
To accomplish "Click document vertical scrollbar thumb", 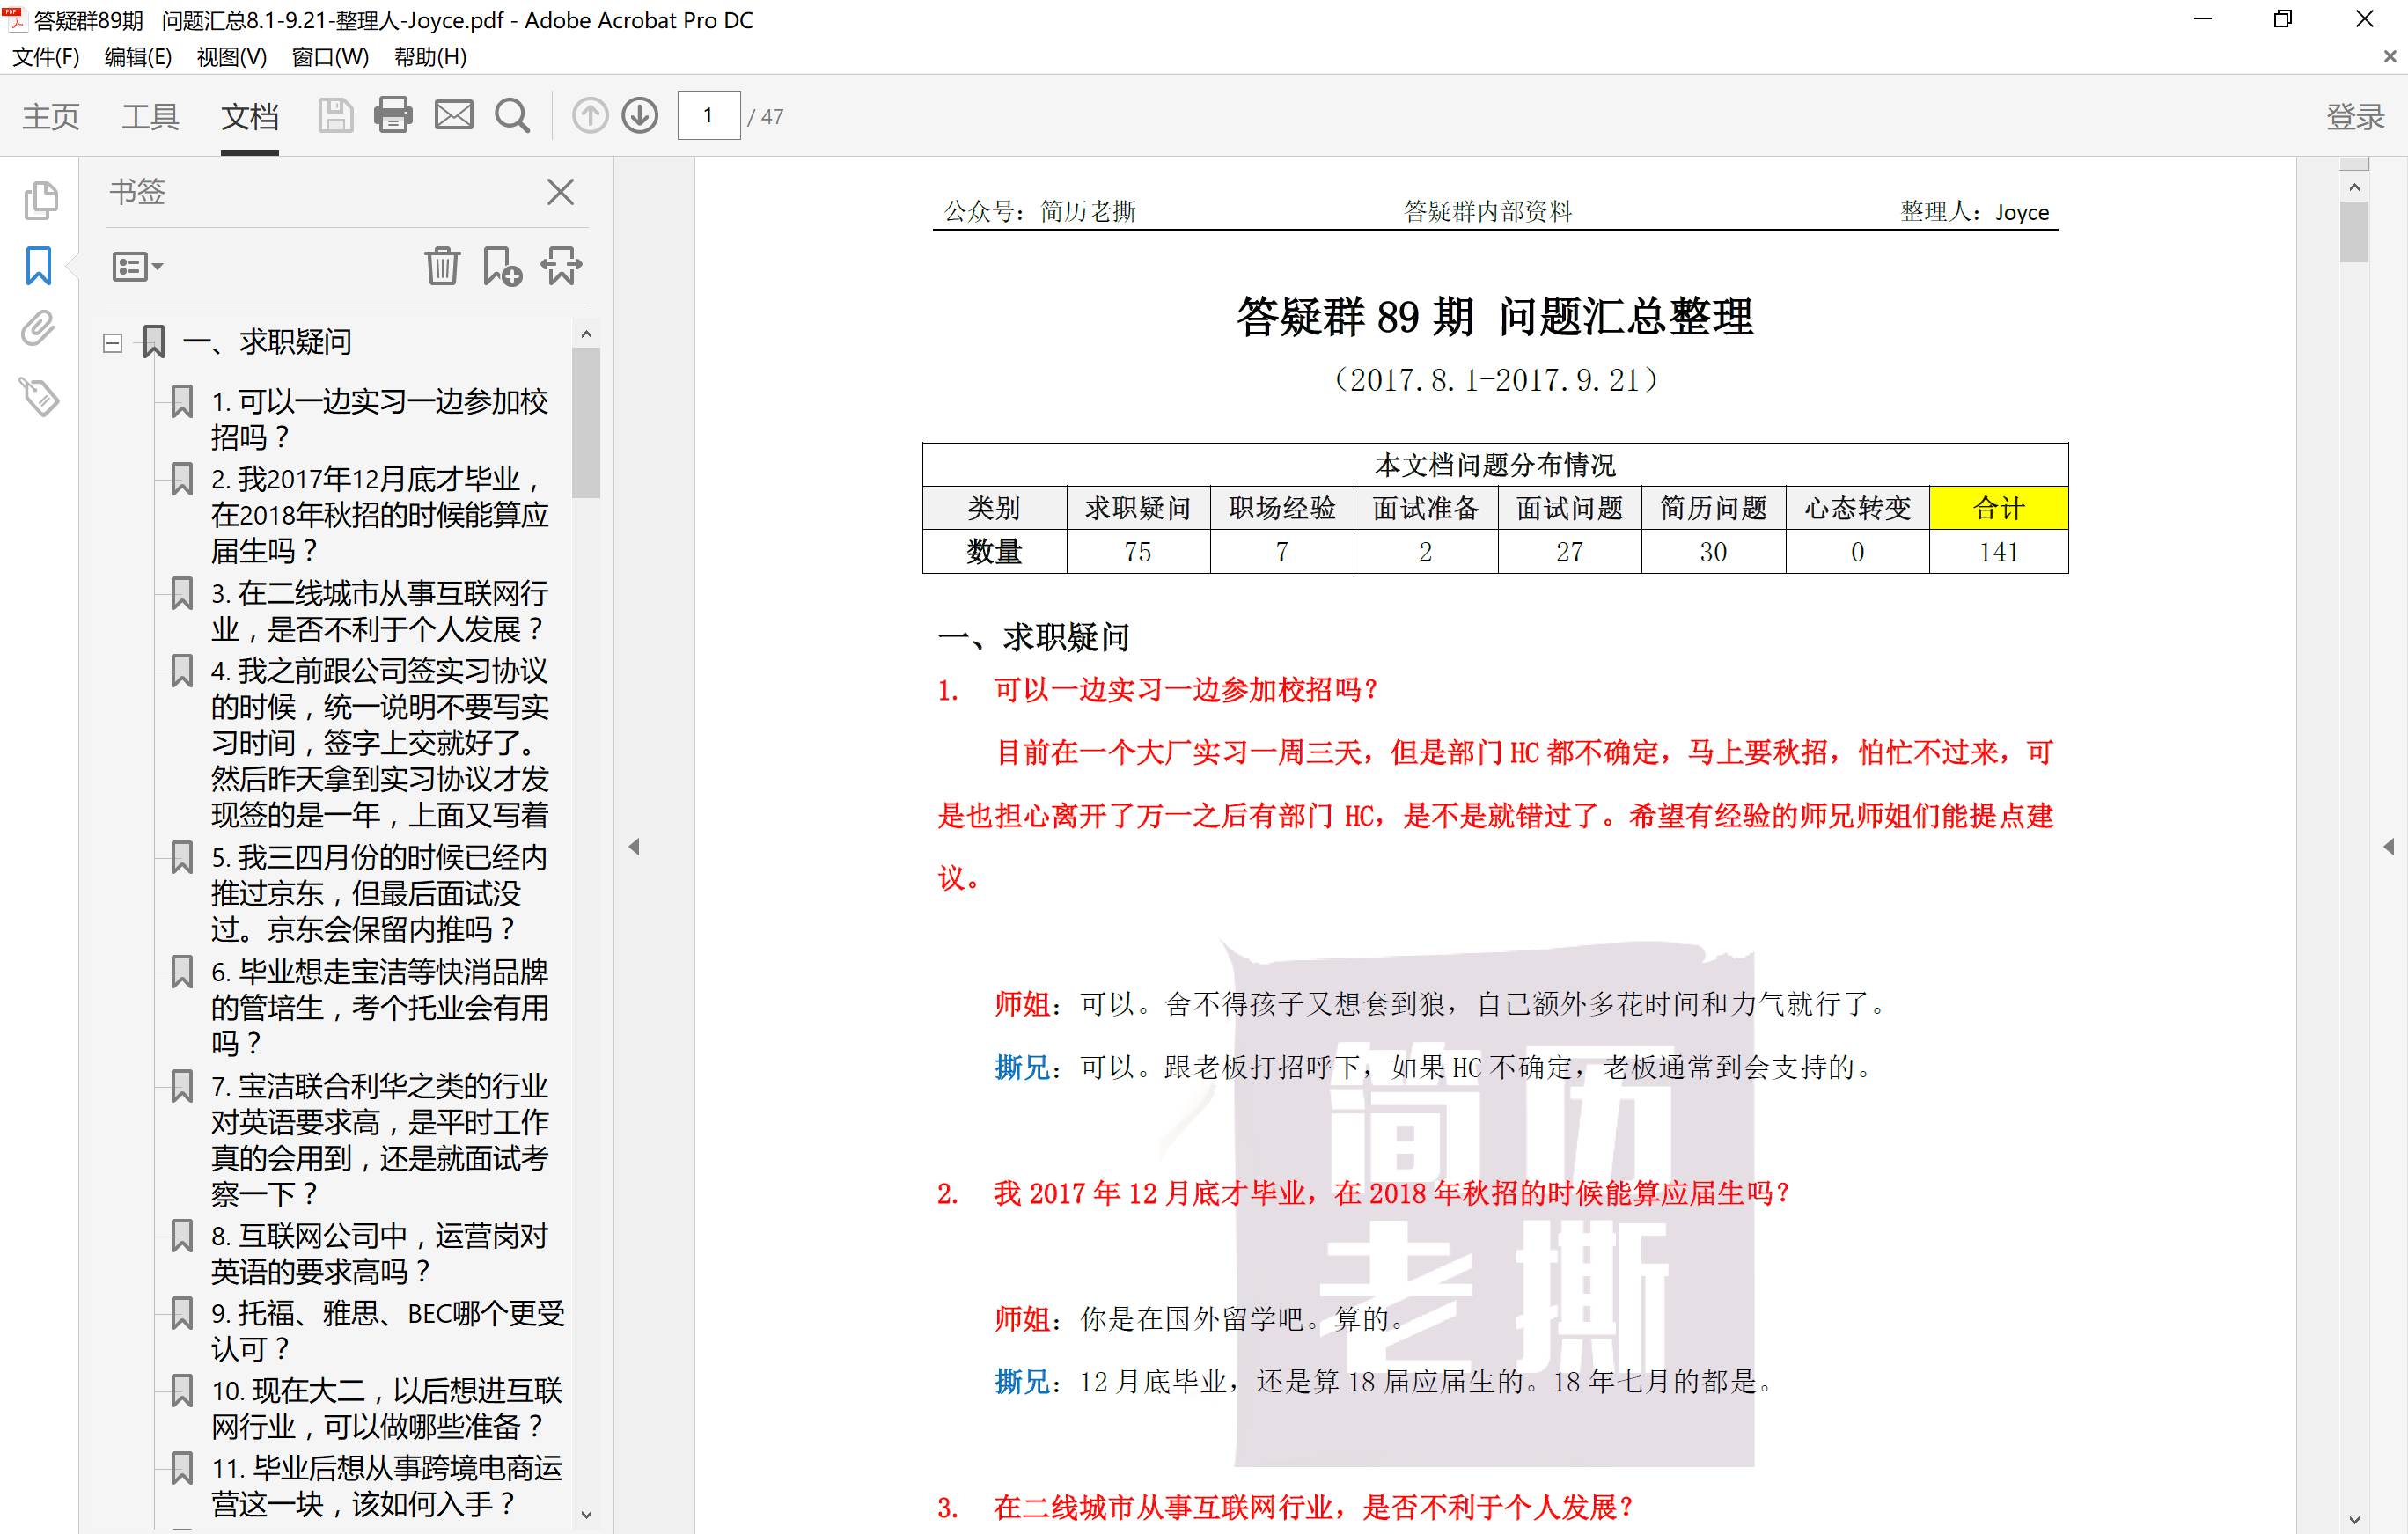I will point(2354,232).
